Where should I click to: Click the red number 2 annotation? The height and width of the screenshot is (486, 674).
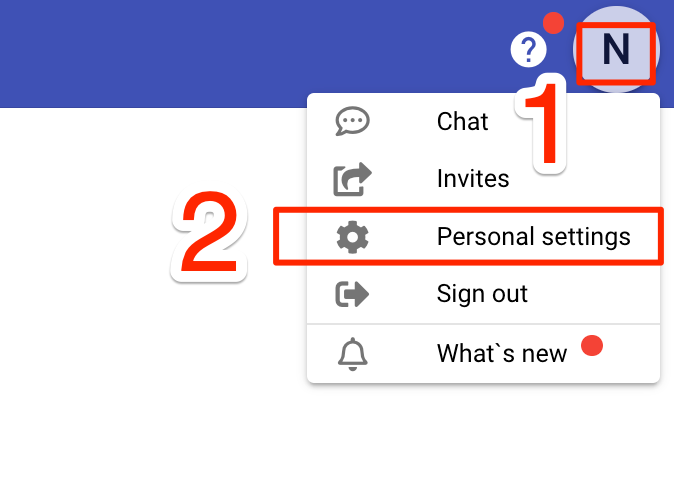(209, 236)
